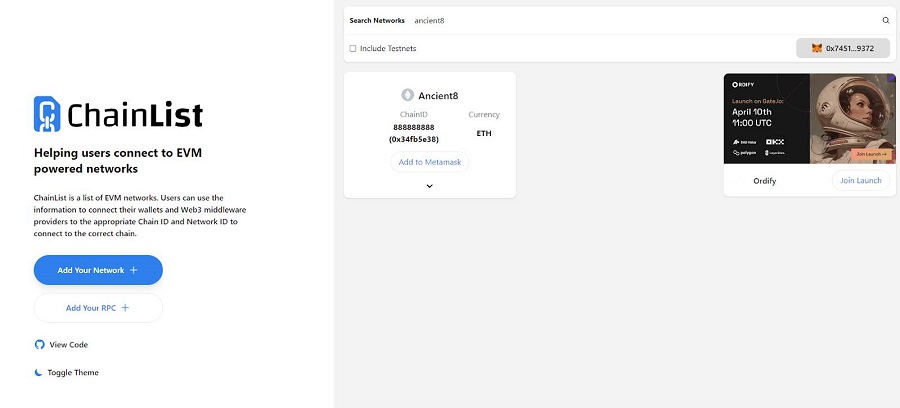The width and height of the screenshot is (900, 408).
Task: Click the plus icon in Add Your Network
Action: coord(134,270)
